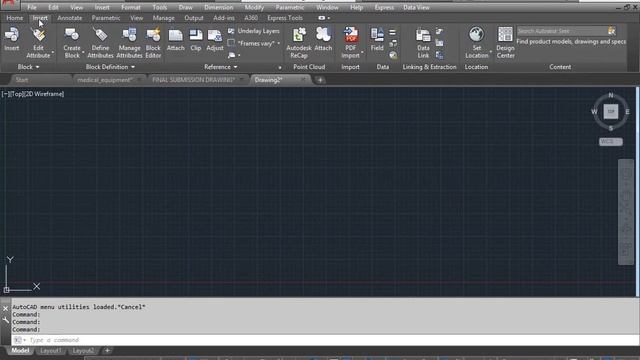Open the Design Center
Viewport: 640px width, 360px height.
point(505,42)
